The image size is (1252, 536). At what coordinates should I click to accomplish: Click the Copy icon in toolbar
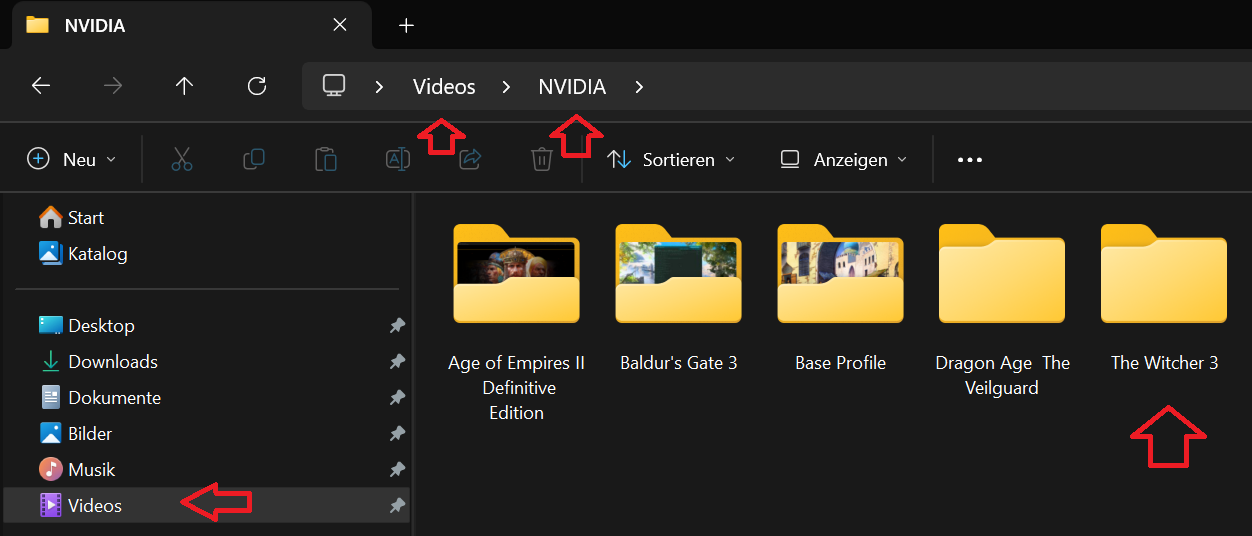[x=254, y=159]
